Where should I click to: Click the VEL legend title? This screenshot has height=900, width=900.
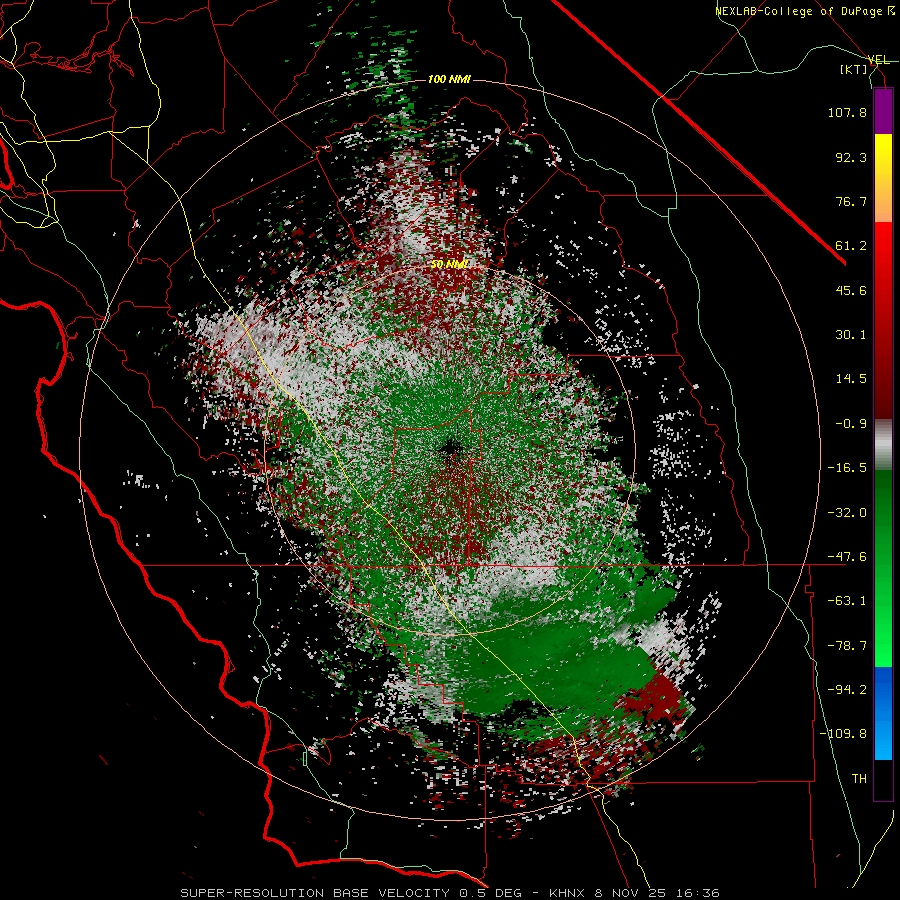[879, 60]
